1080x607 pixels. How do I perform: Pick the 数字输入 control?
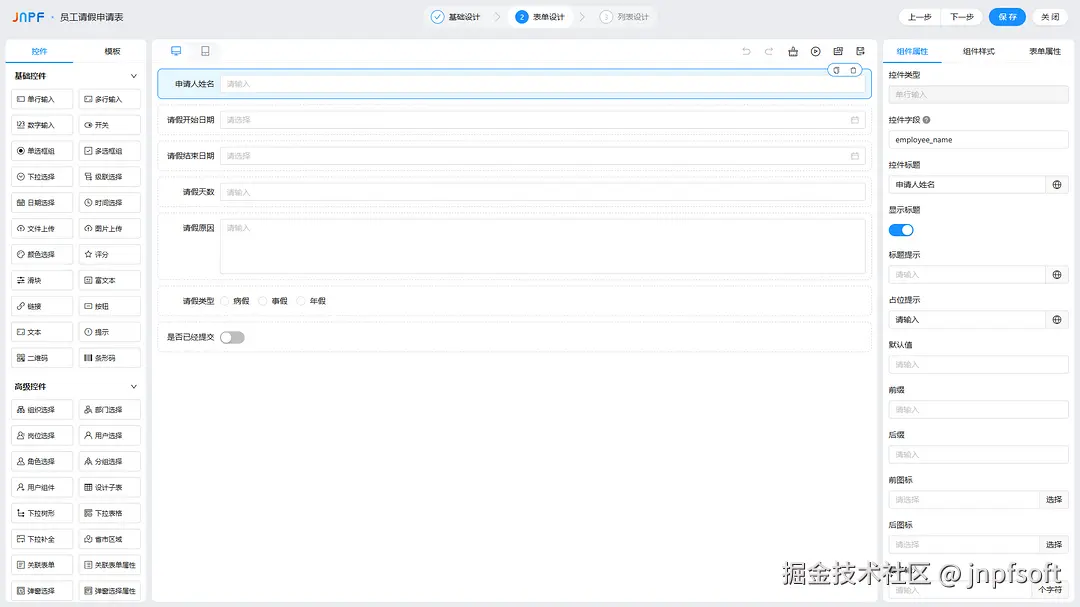tap(42, 125)
